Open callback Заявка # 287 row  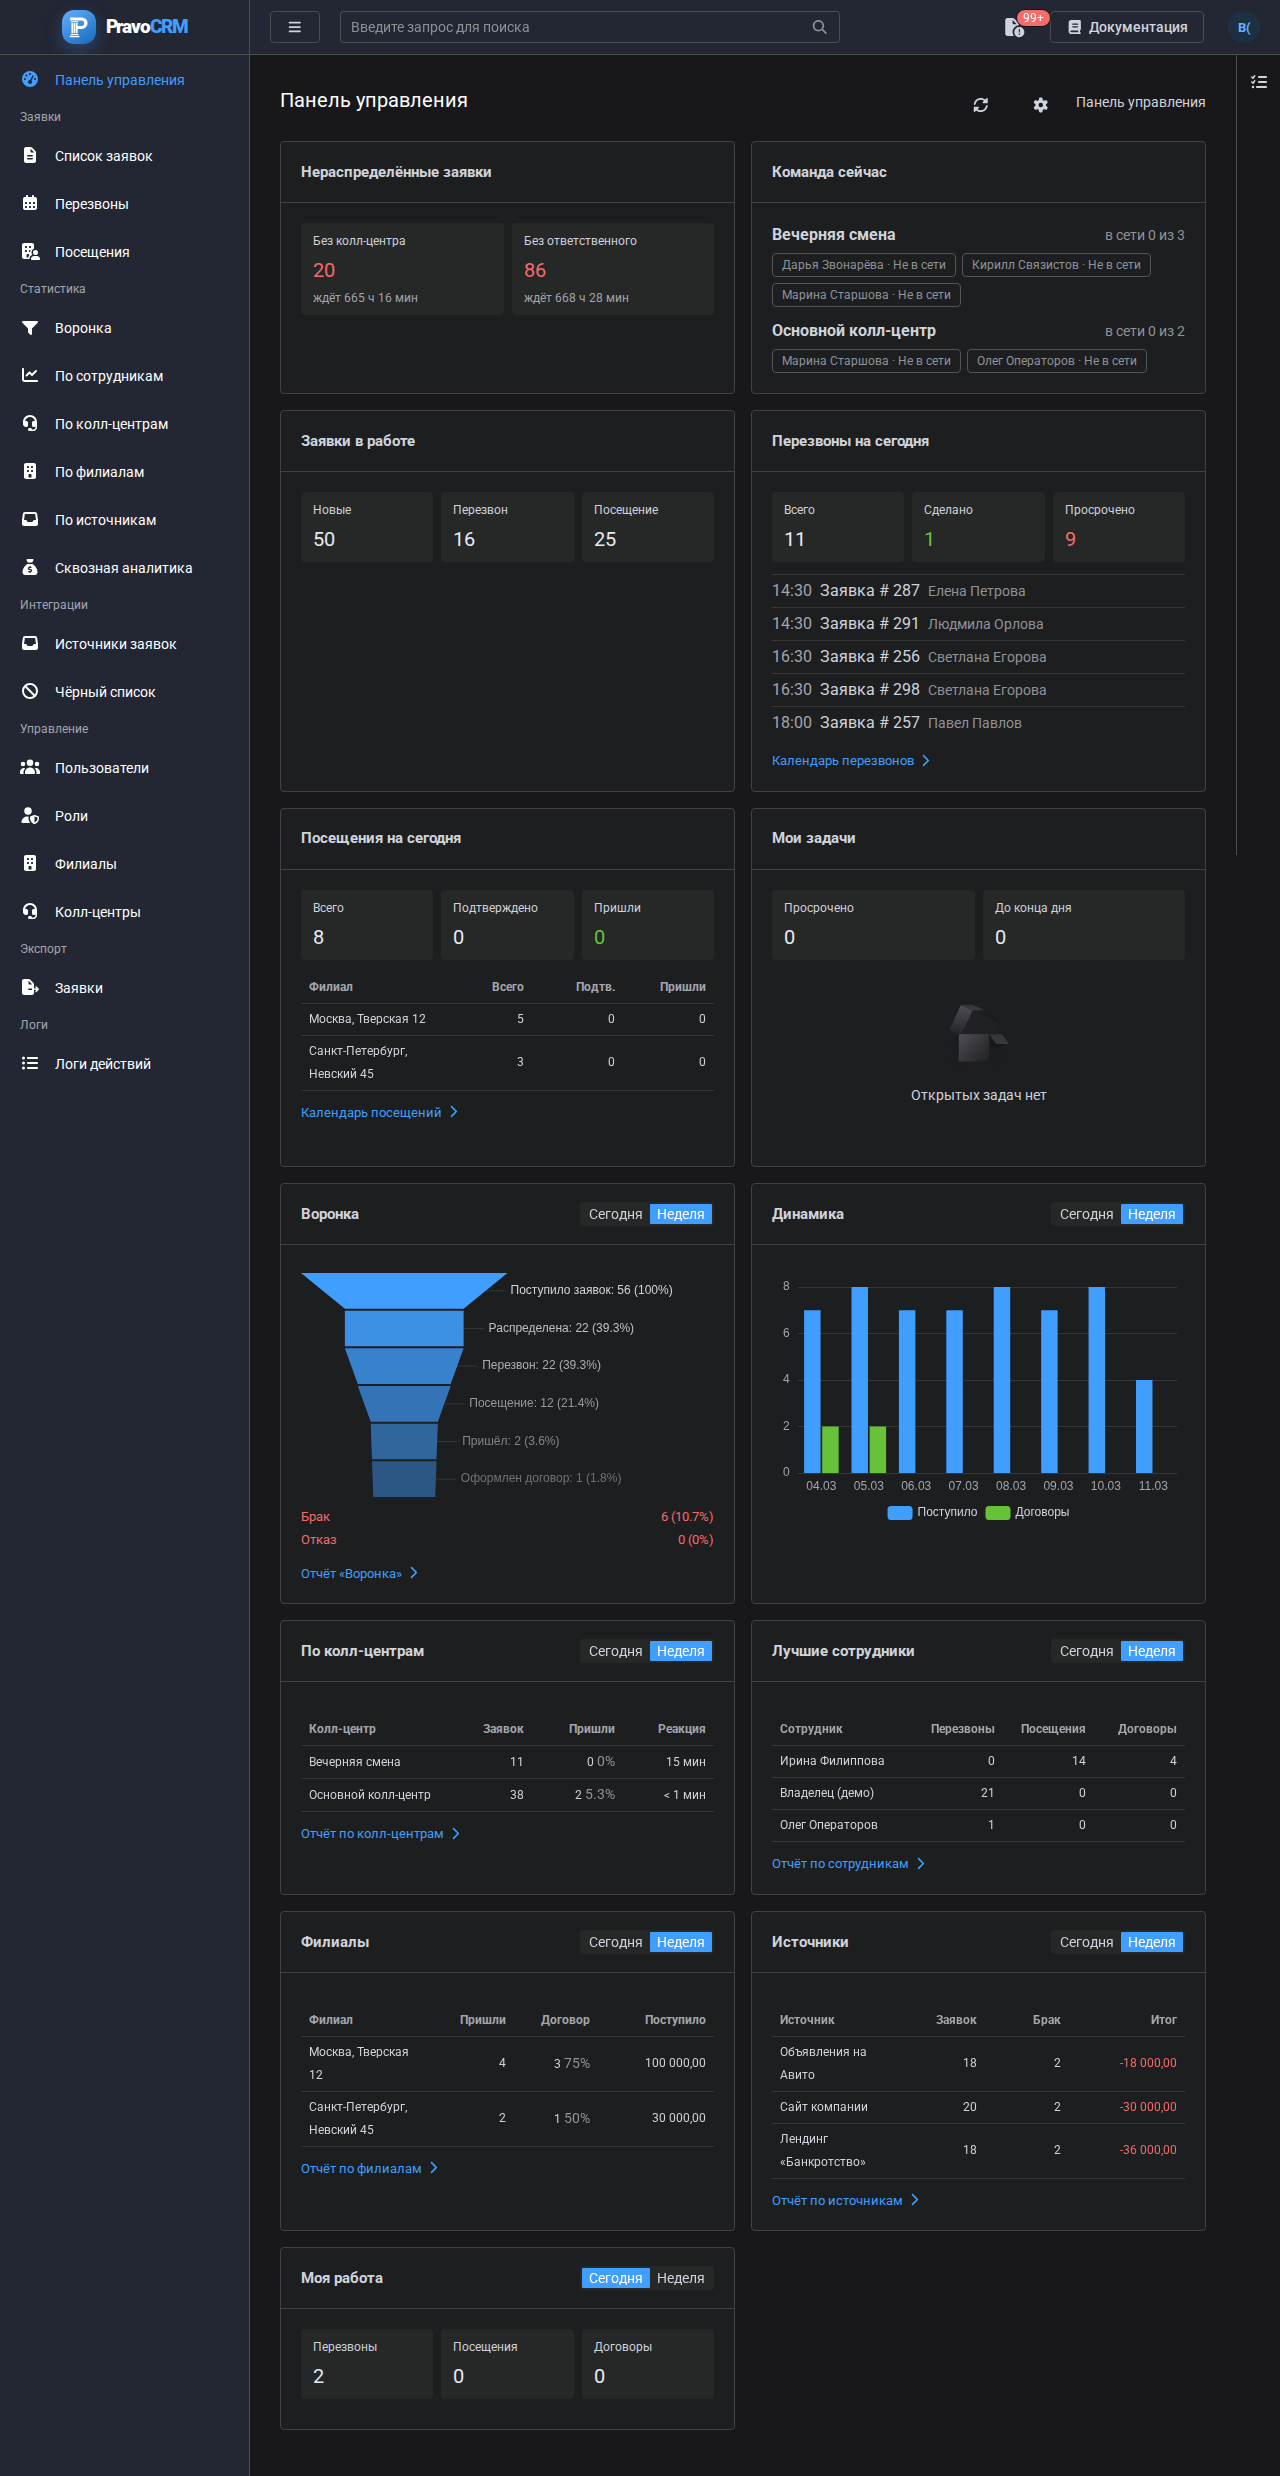pos(978,591)
